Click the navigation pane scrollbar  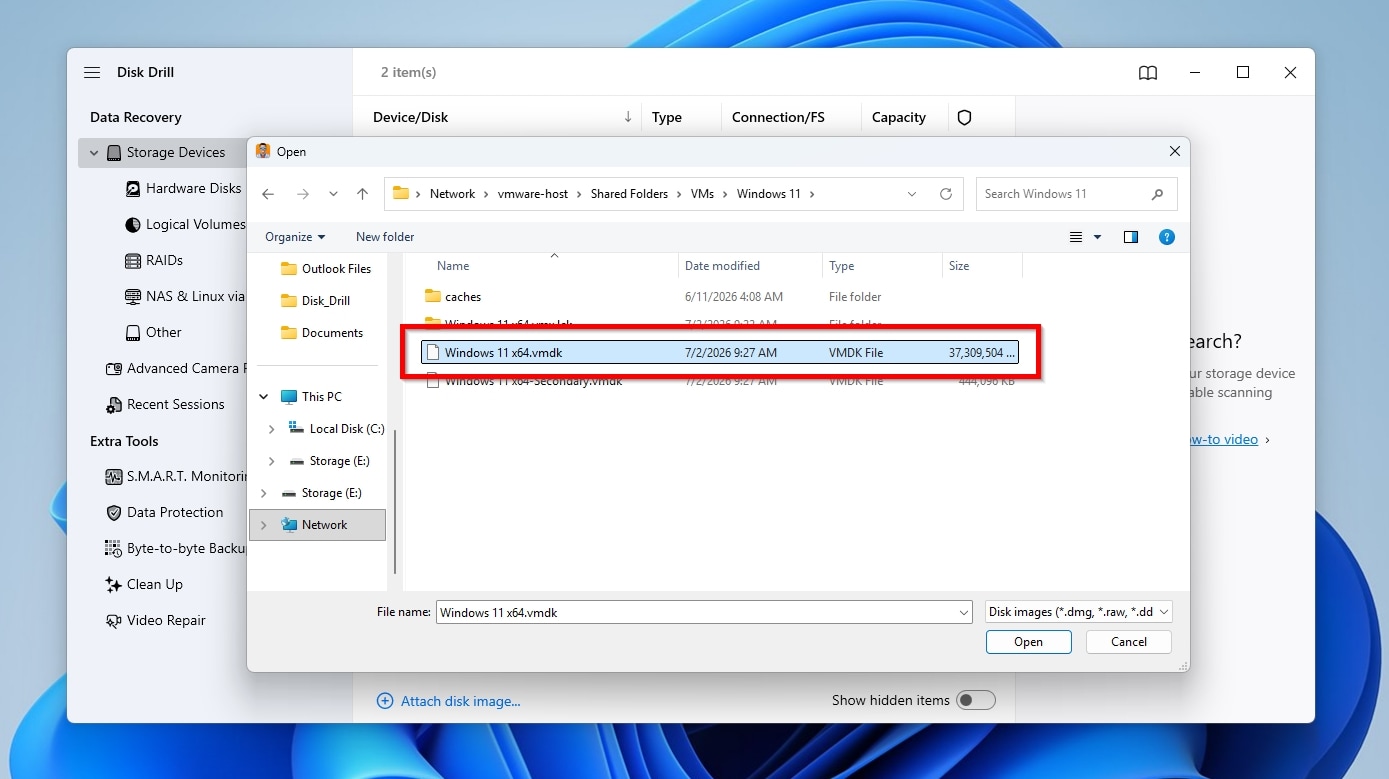coord(396,500)
